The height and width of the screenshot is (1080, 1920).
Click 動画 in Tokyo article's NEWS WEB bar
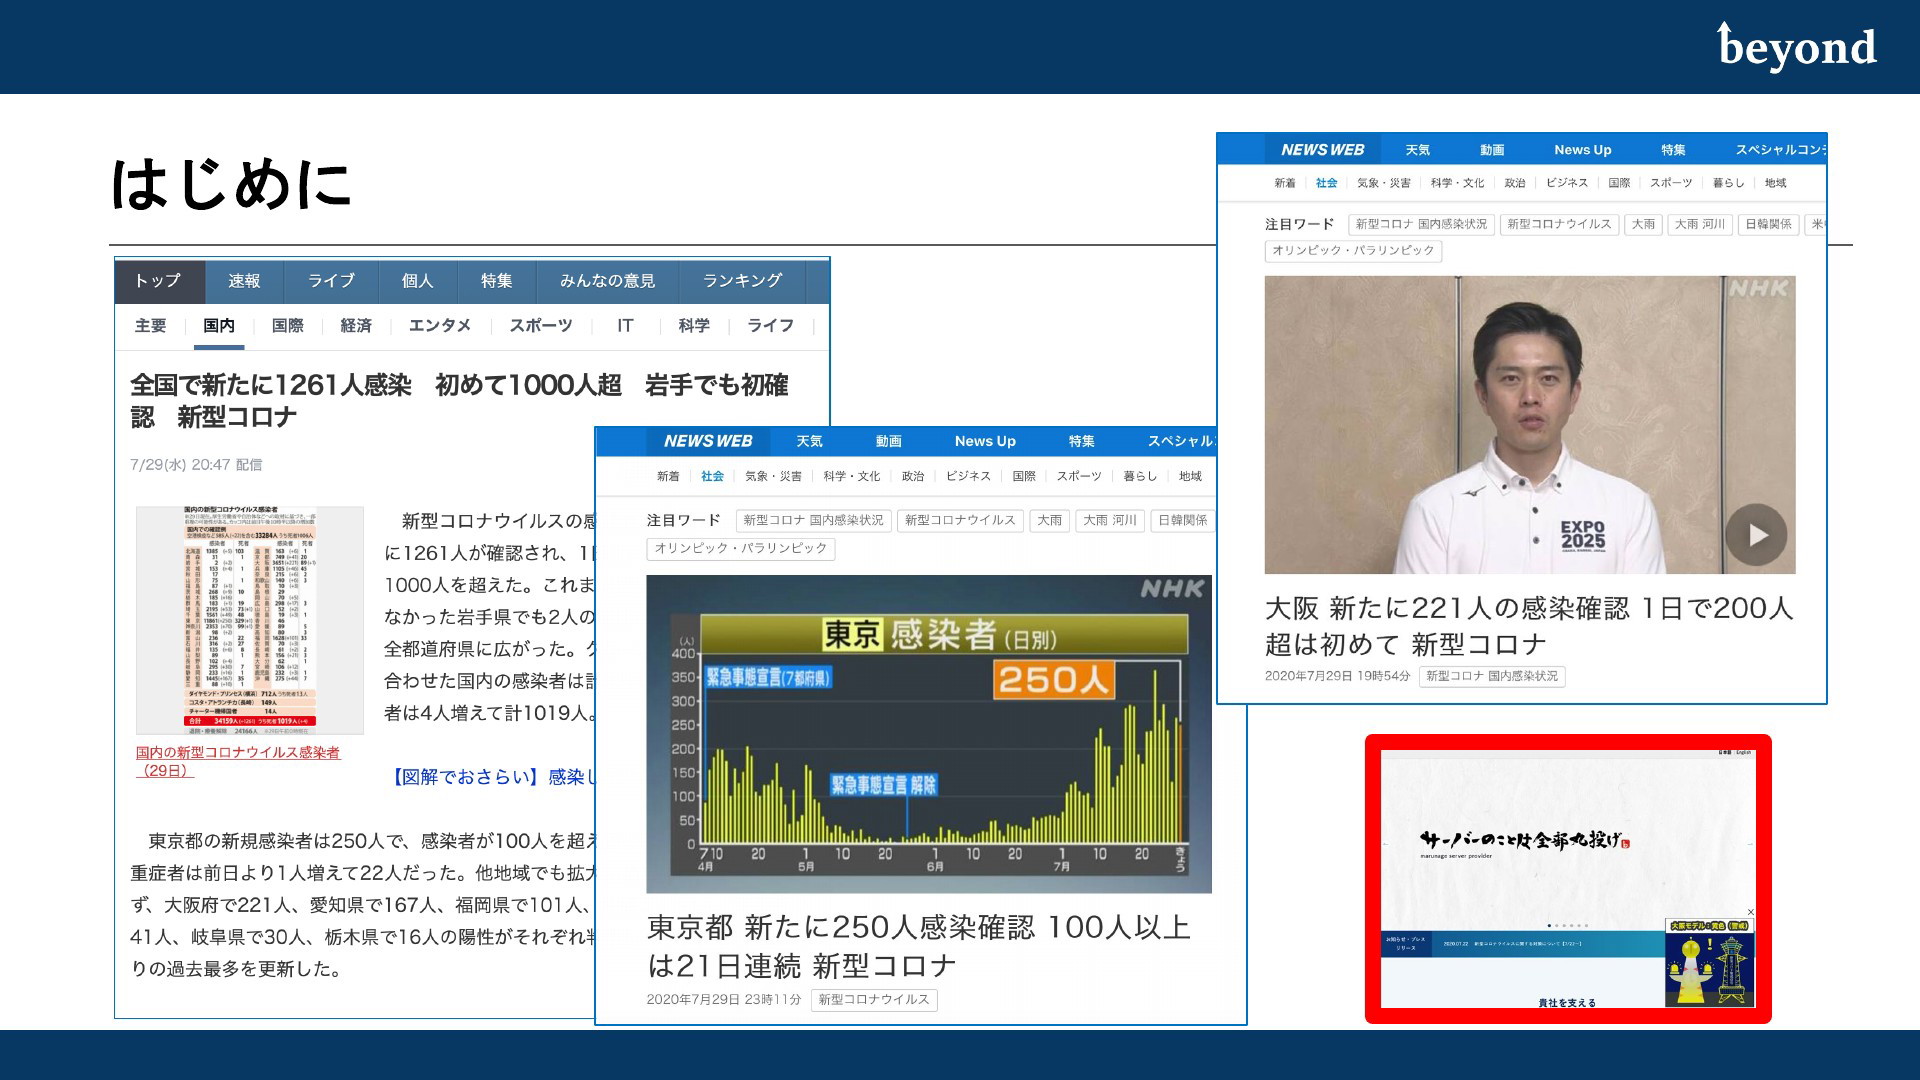[888, 441]
